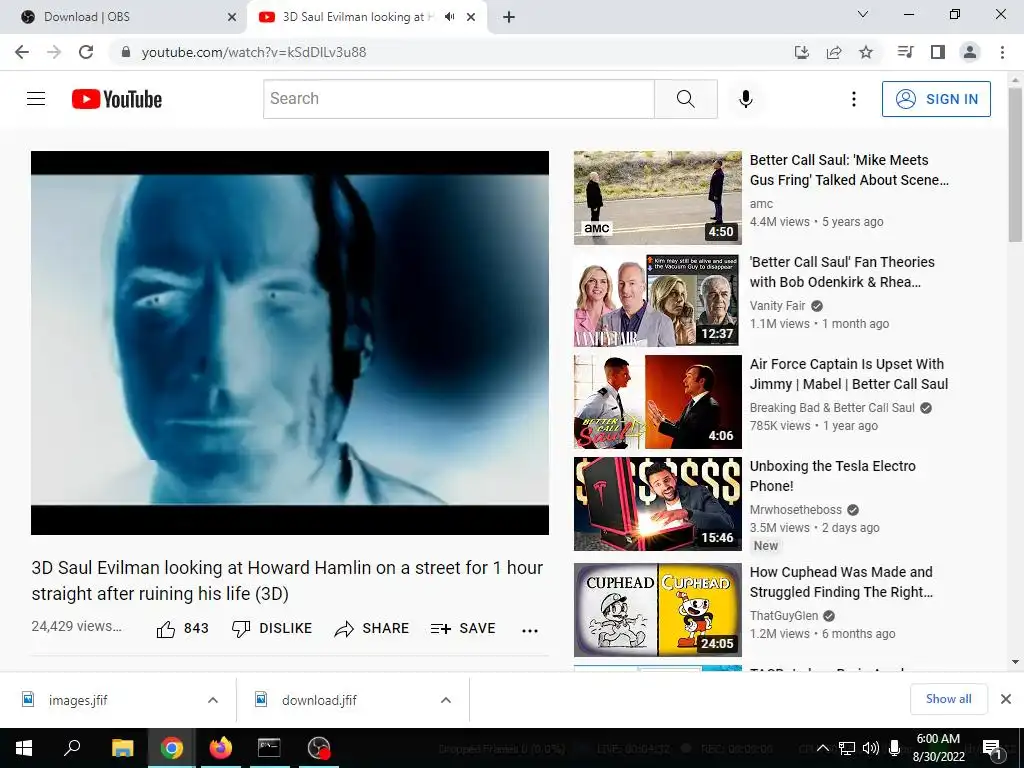Switch to the Download | OBS tab
The image size is (1024, 768).
124,17
